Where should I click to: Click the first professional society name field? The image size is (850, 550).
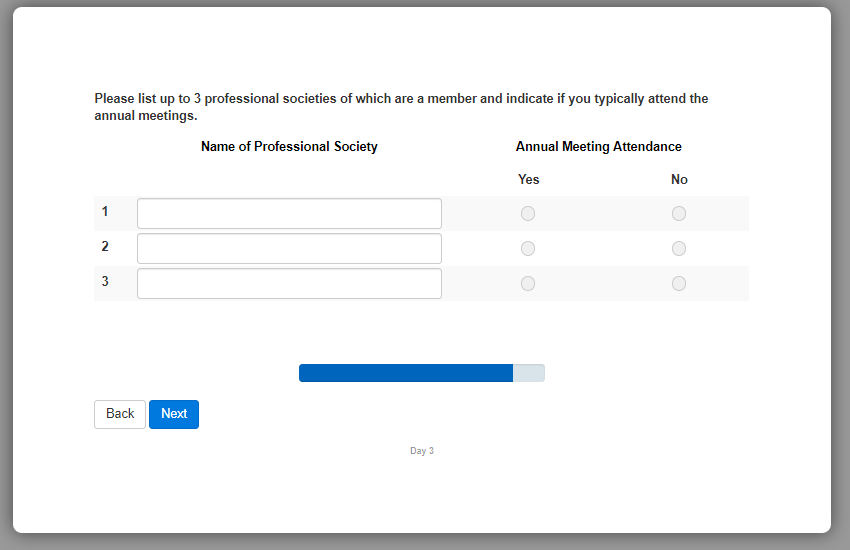pos(289,214)
